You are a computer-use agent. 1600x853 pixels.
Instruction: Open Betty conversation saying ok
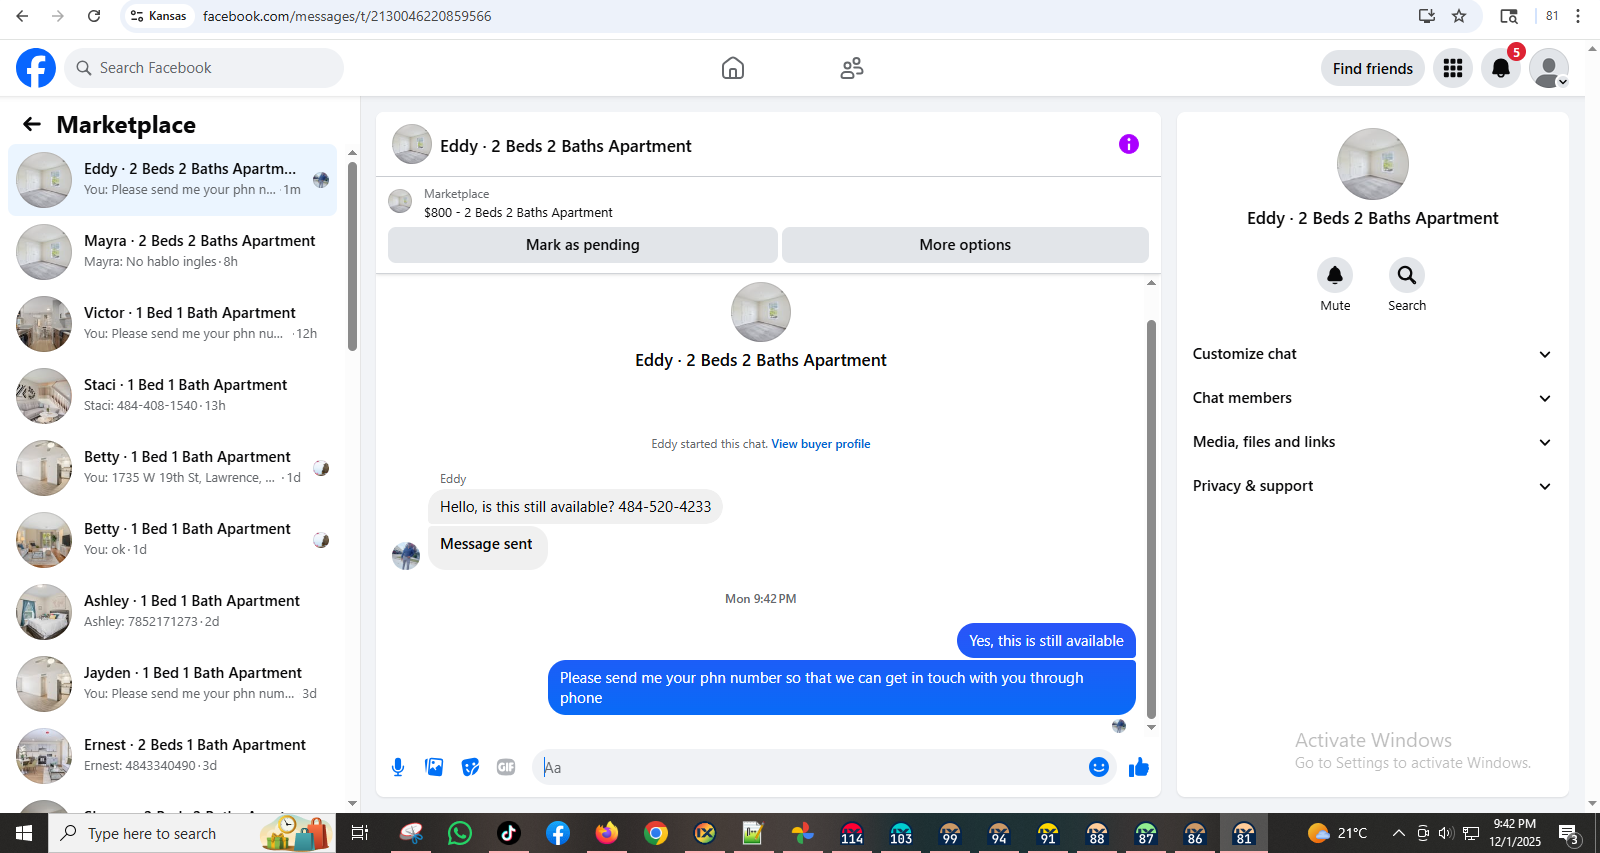(172, 540)
